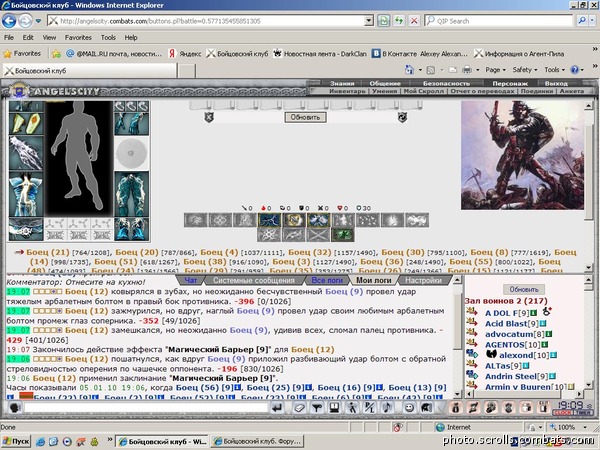Open recent pages dropdown next to Forward
The width and height of the screenshot is (600, 450).
pyautogui.click(x=38, y=21)
